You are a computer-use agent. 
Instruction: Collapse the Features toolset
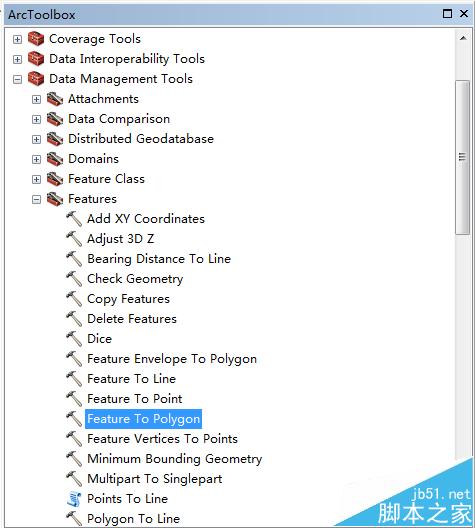point(36,199)
